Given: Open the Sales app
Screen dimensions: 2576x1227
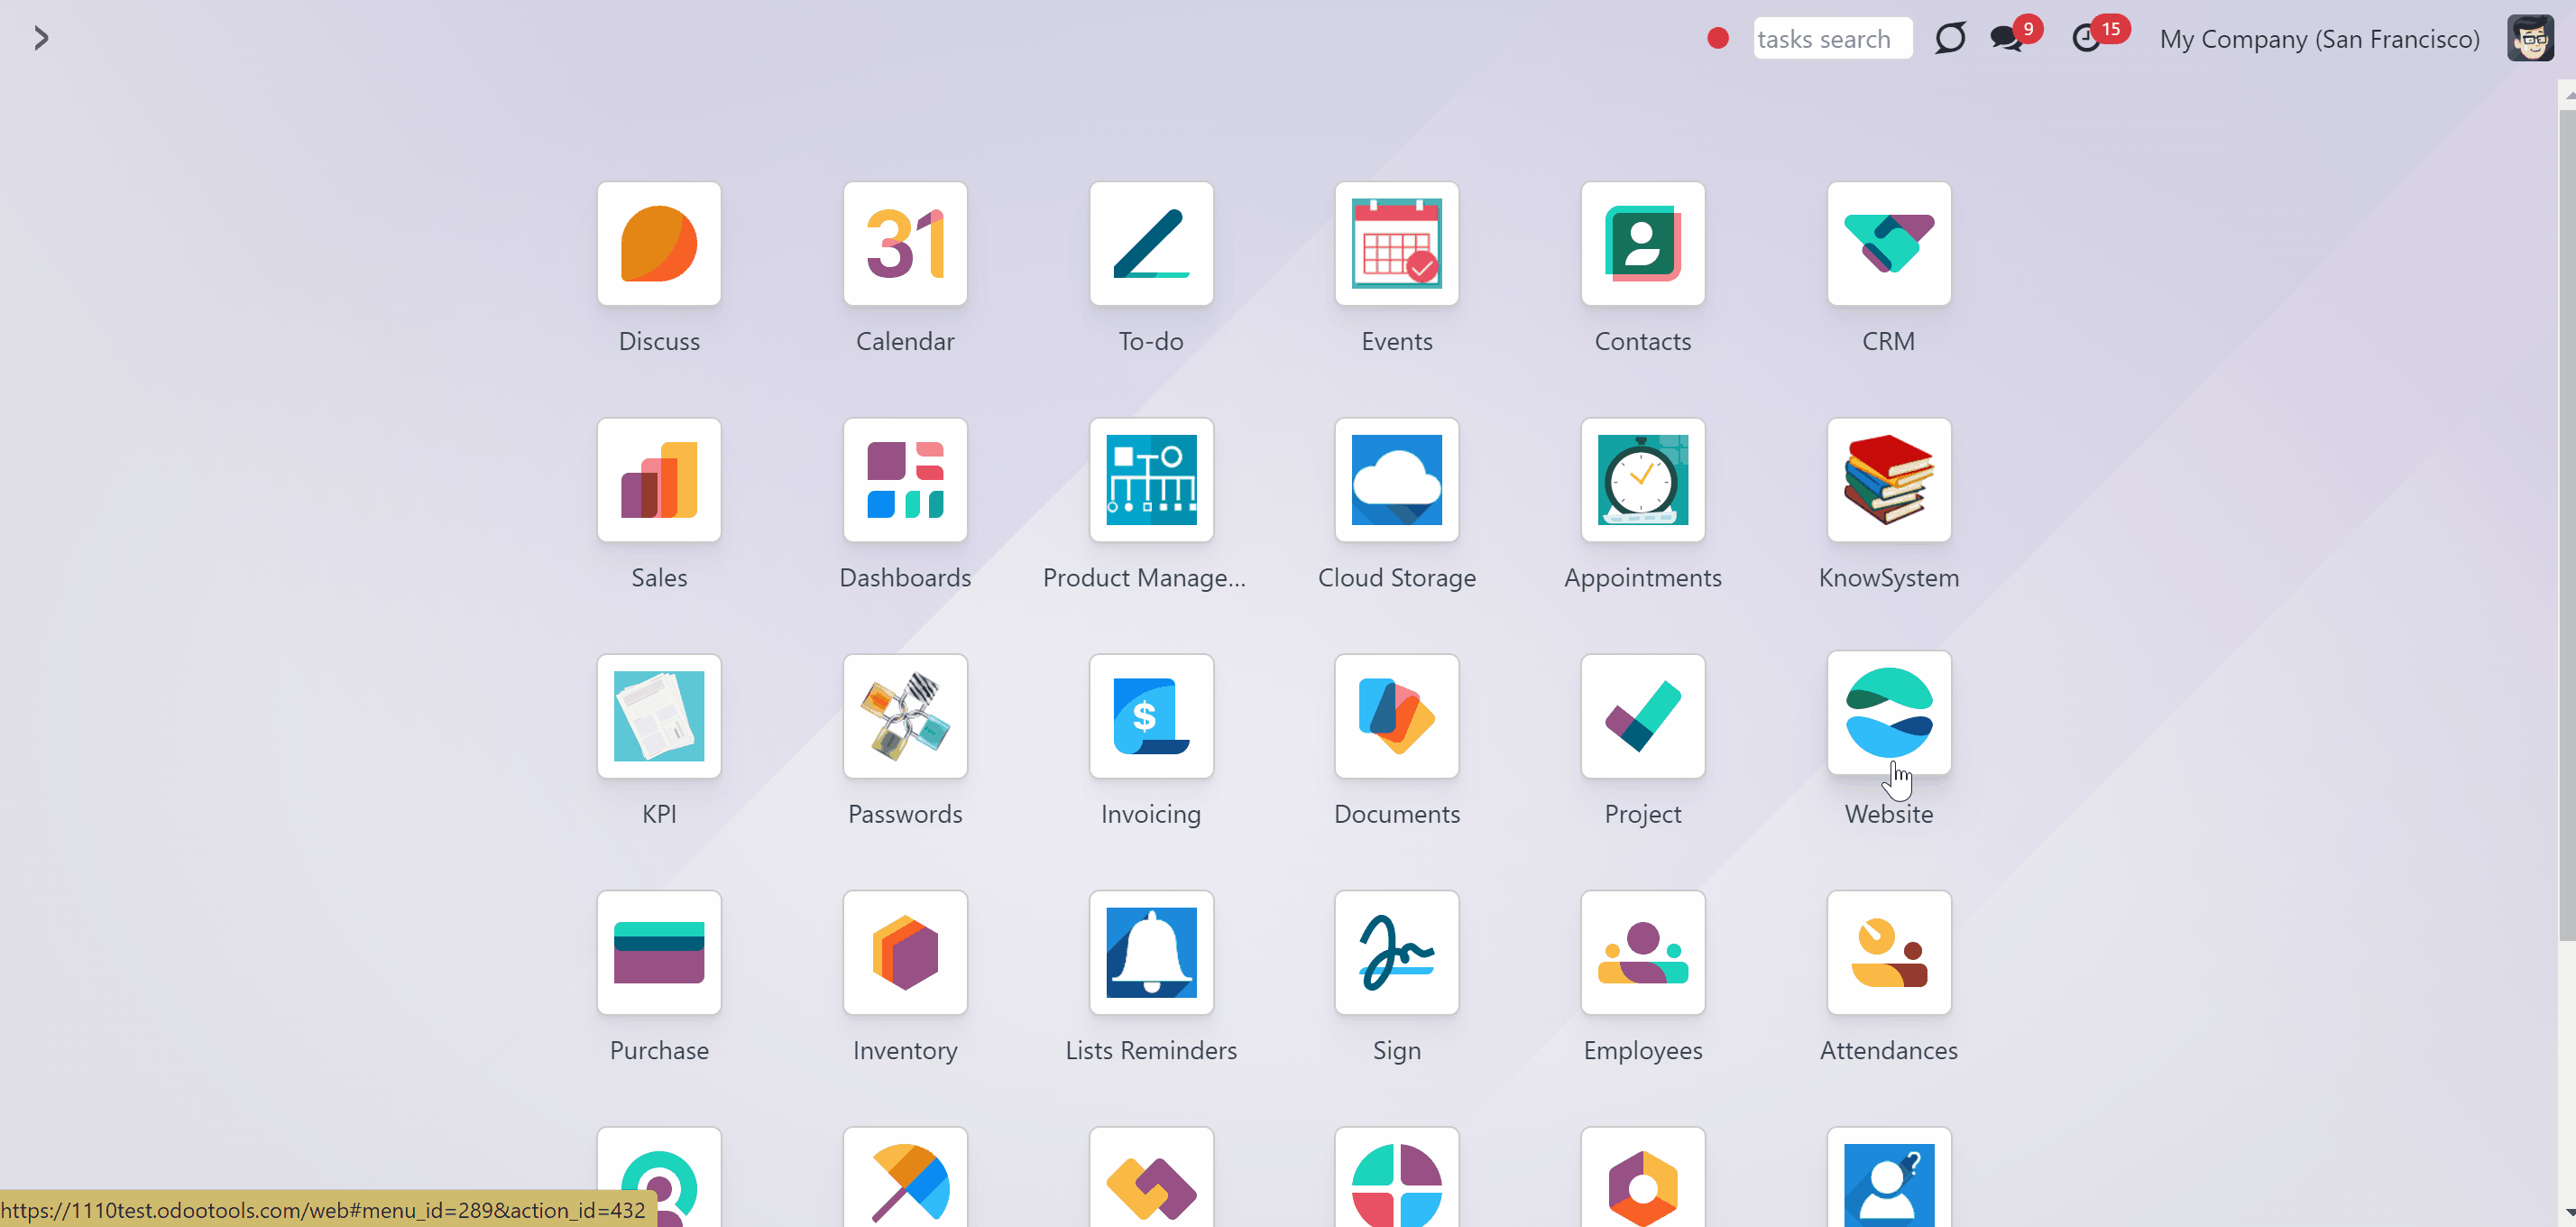Looking at the screenshot, I should [x=659, y=480].
